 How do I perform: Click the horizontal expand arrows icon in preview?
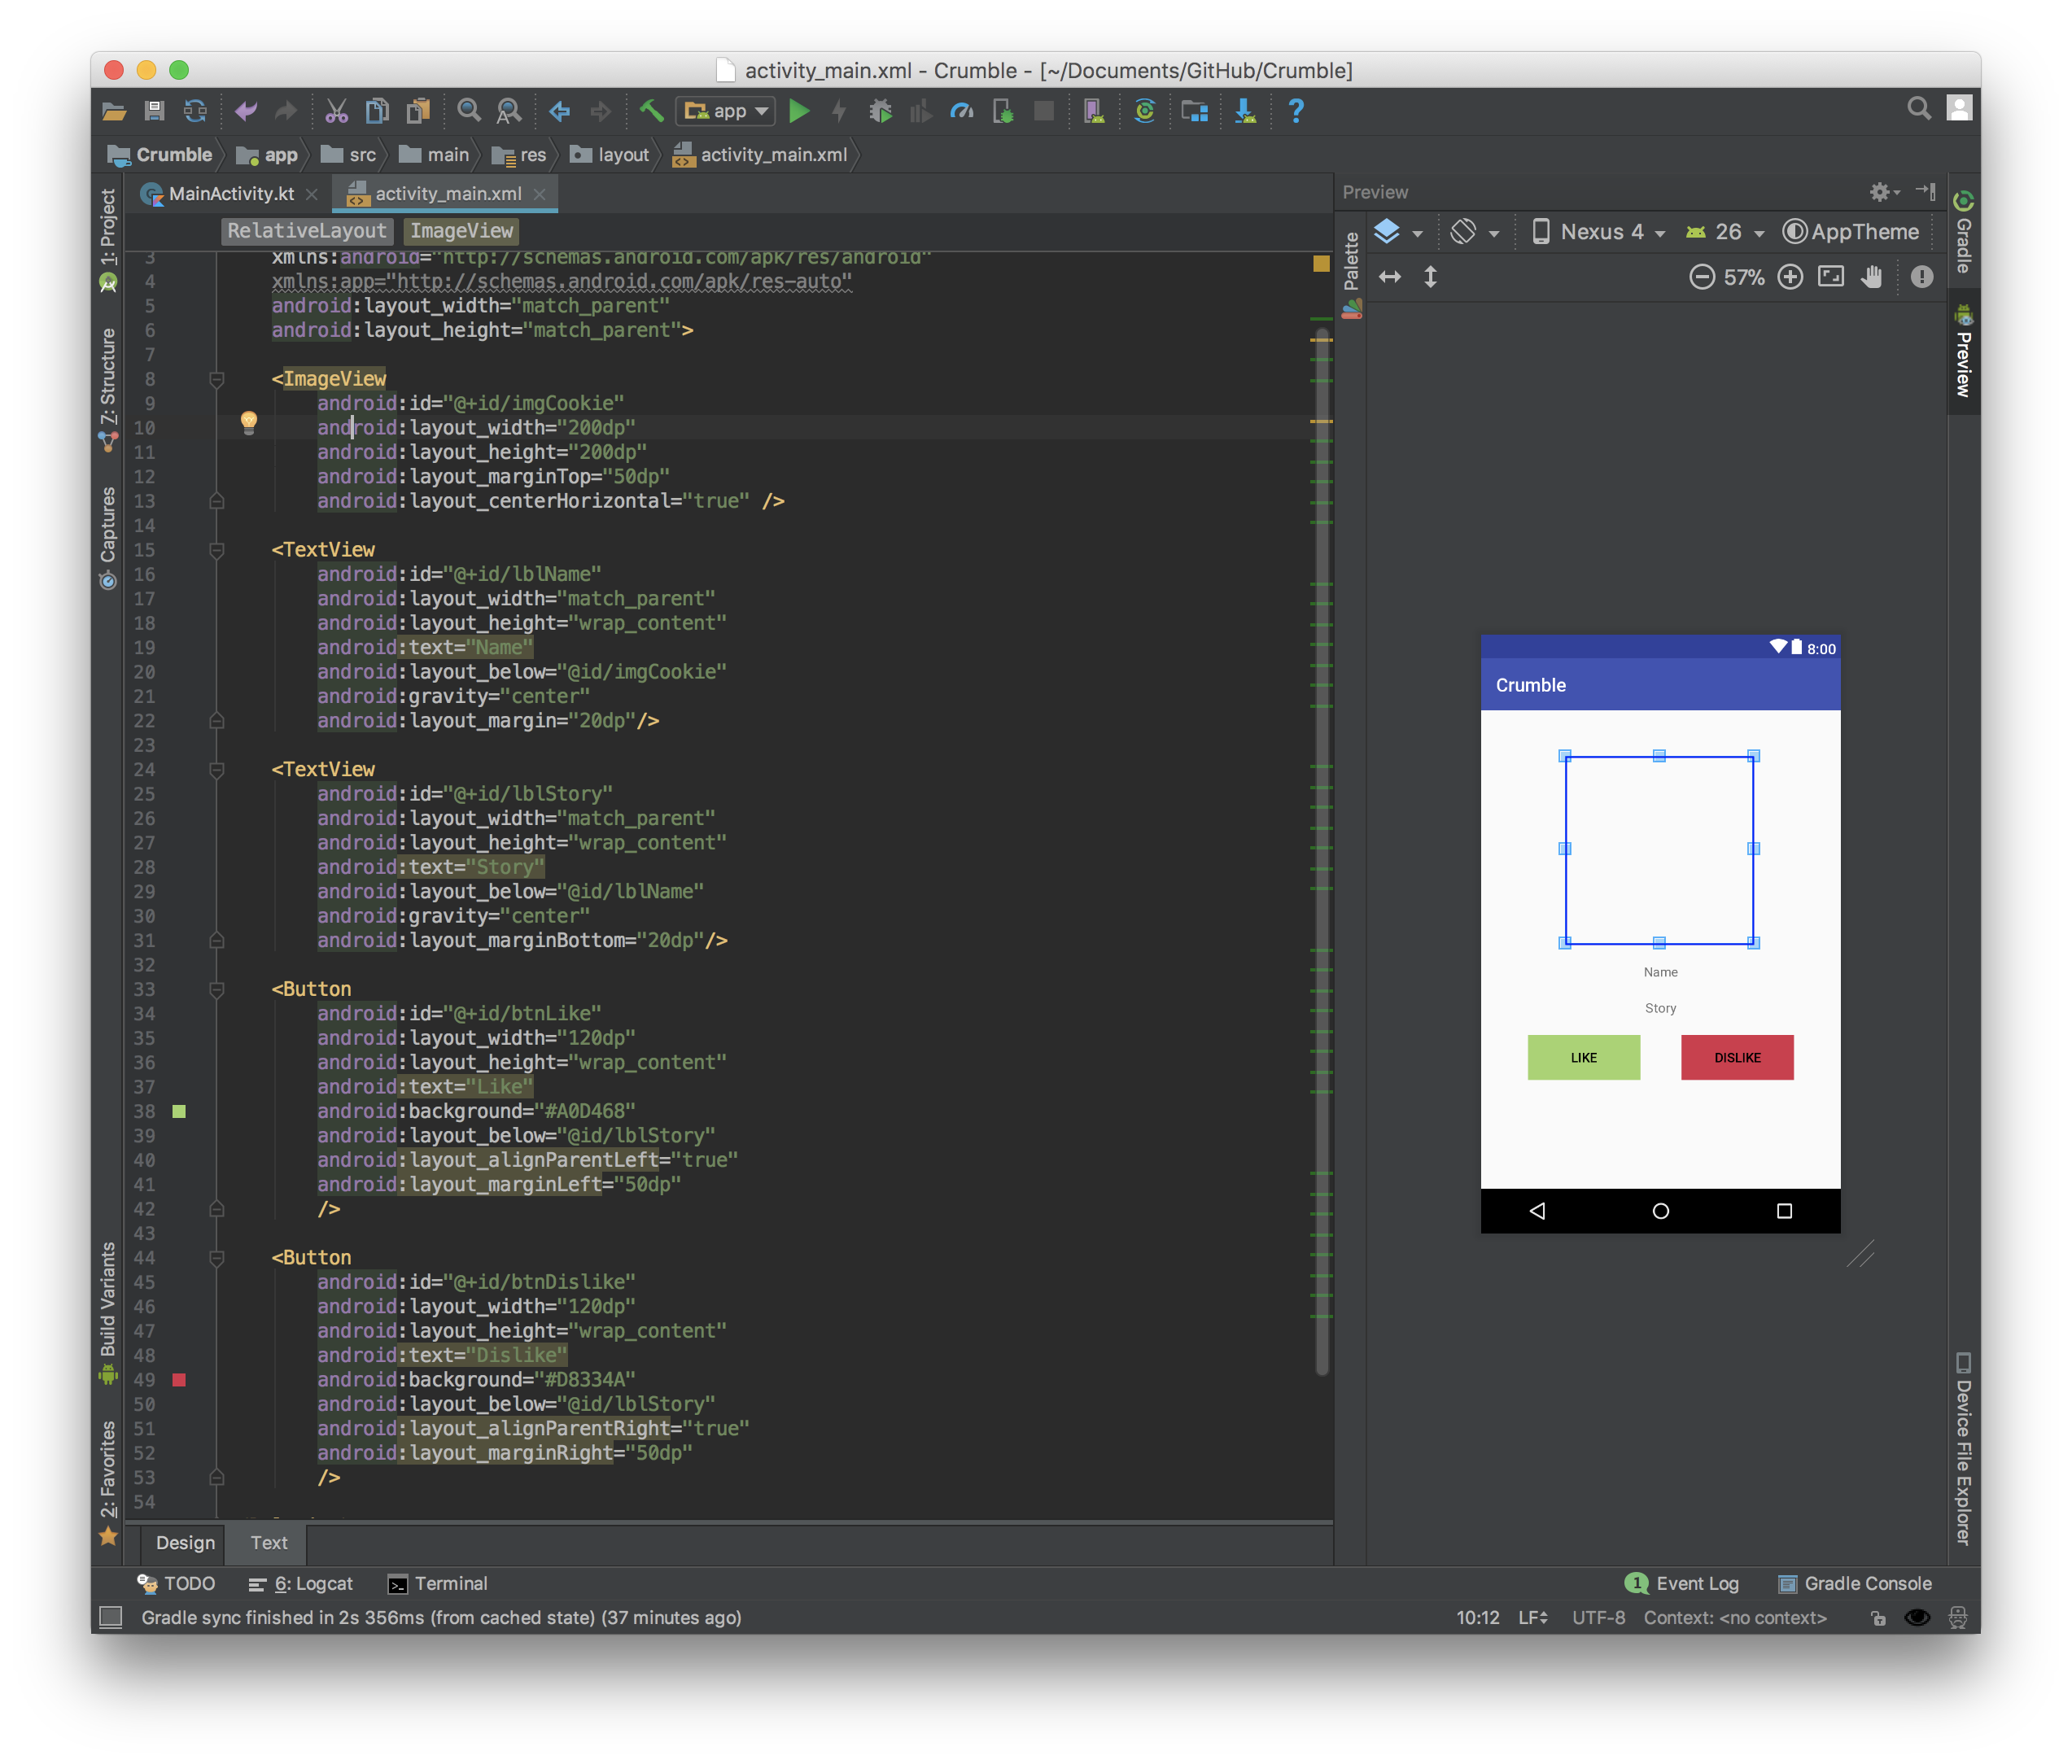[x=1390, y=277]
